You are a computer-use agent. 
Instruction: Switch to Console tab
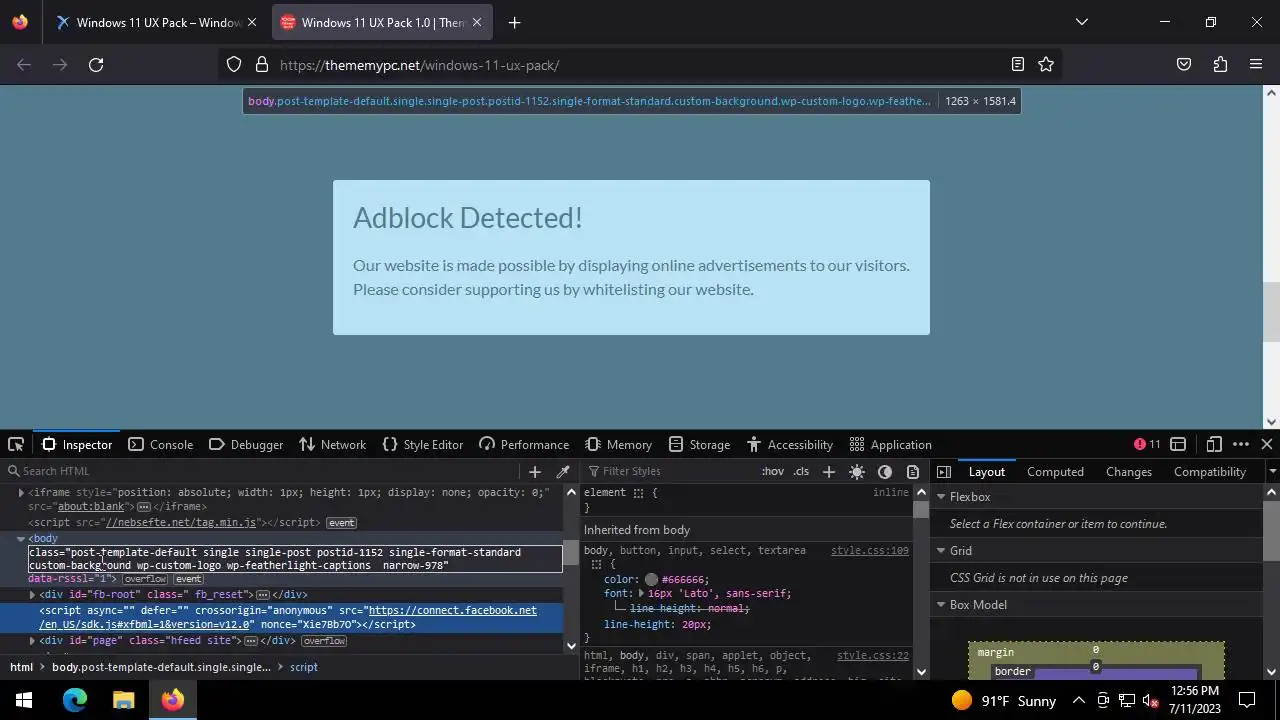coord(161,444)
